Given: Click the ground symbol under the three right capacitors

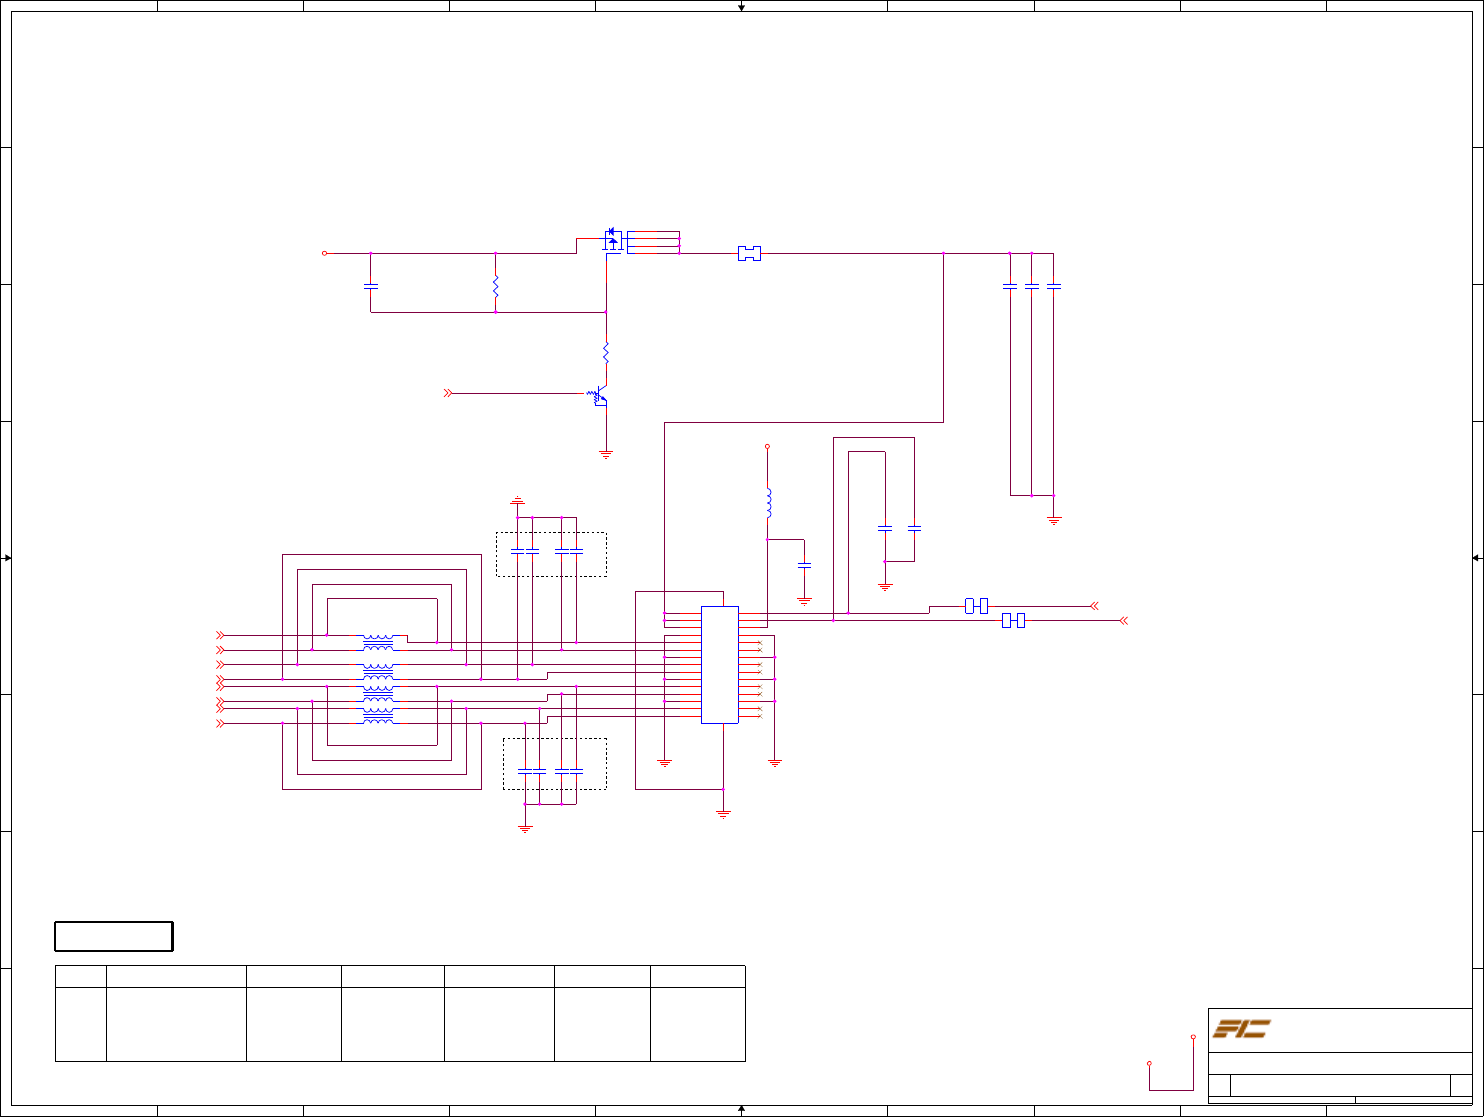Looking at the screenshot, I should coord(1053,520).
